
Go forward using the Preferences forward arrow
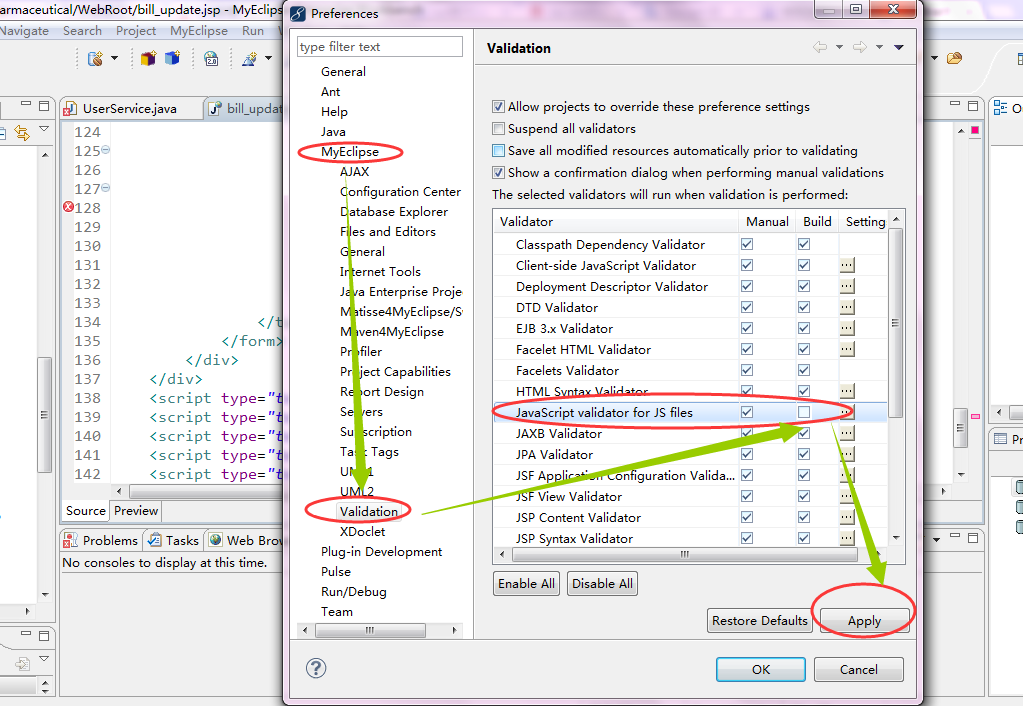(x=860, y=47)
